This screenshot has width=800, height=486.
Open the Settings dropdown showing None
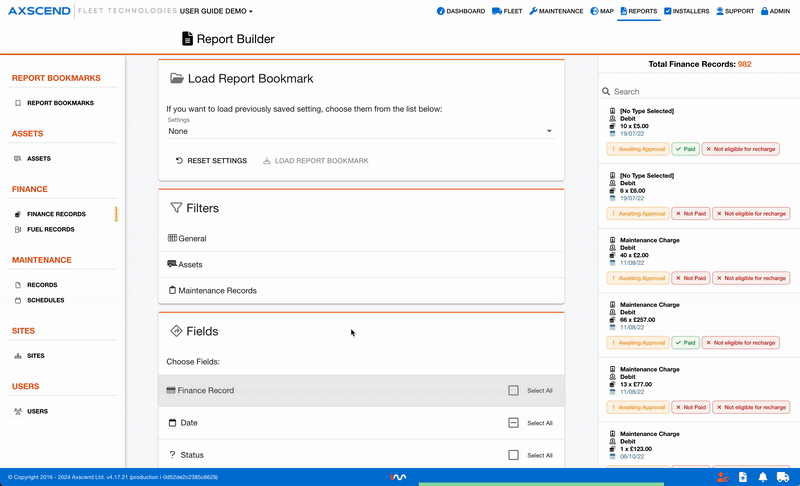click(360, 131)
